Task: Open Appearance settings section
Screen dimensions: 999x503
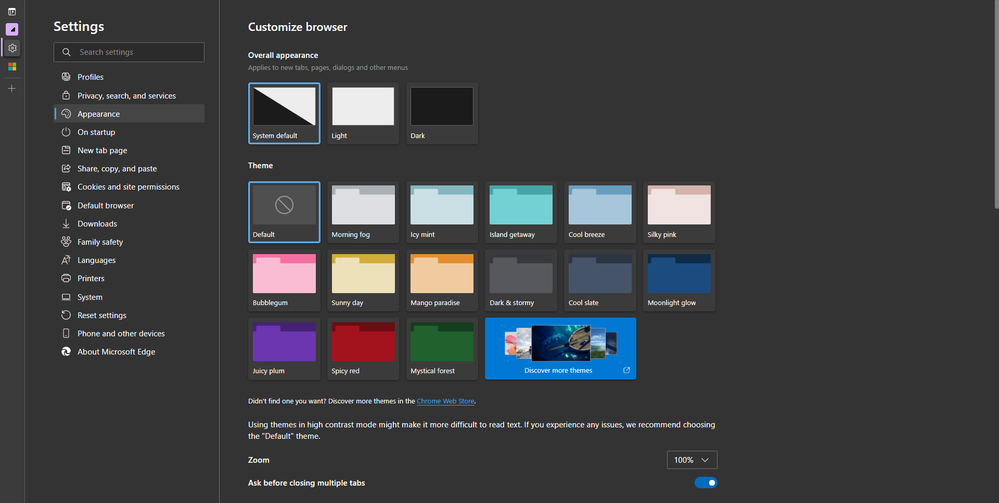Action: 129,113
